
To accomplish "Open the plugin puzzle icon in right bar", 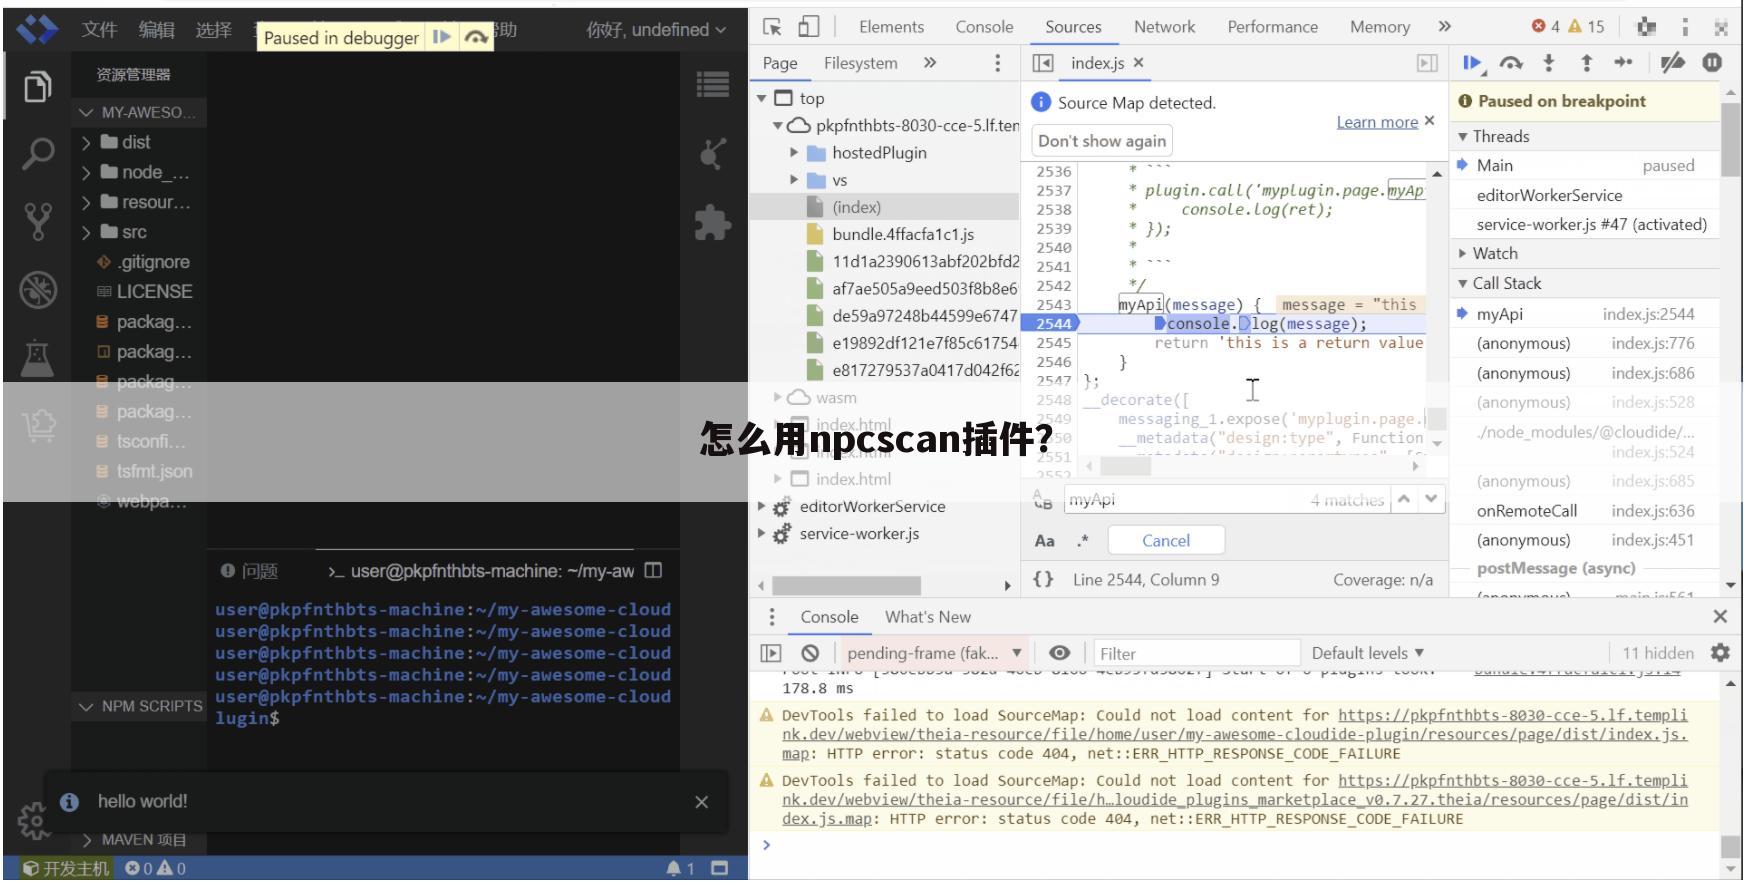I will [712, 222].
